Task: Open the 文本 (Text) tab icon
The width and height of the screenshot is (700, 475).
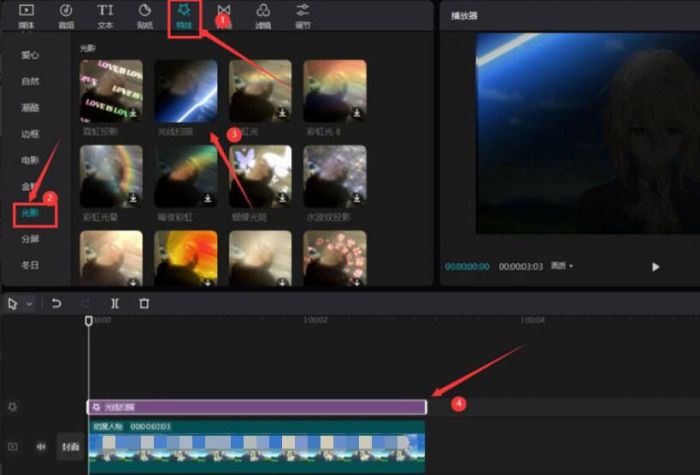Action: tap(105, 13)
